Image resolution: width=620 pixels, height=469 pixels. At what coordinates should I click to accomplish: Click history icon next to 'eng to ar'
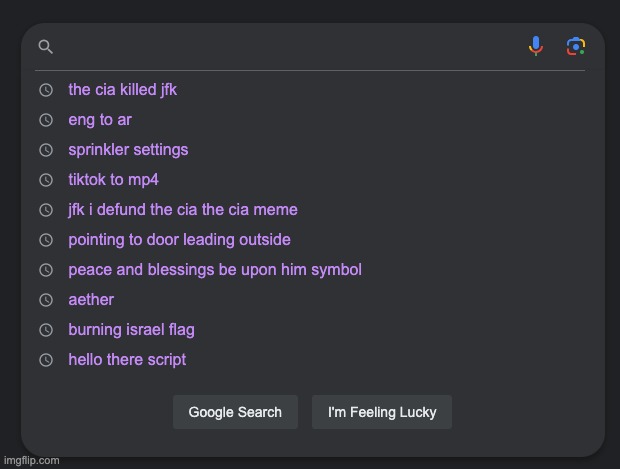pos(45,120)
